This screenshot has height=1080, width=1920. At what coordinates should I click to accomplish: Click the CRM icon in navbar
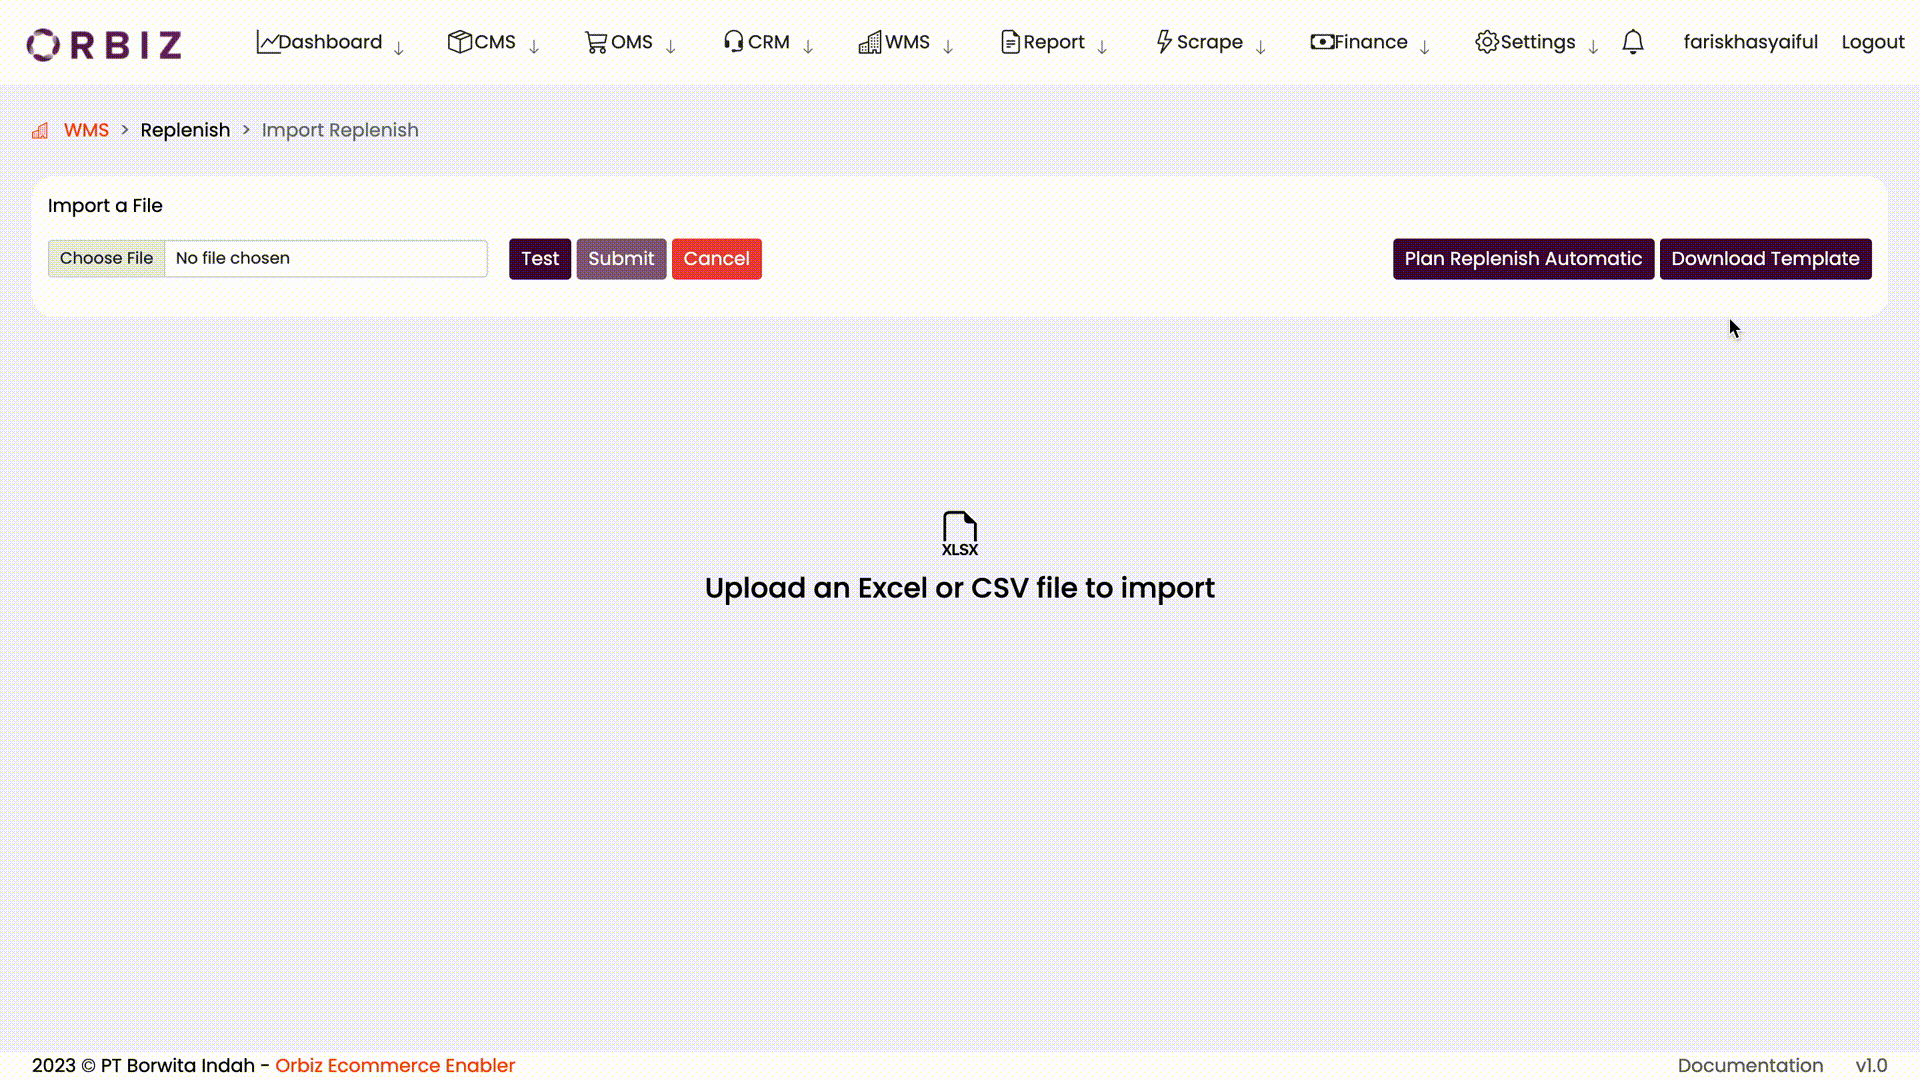733,42
